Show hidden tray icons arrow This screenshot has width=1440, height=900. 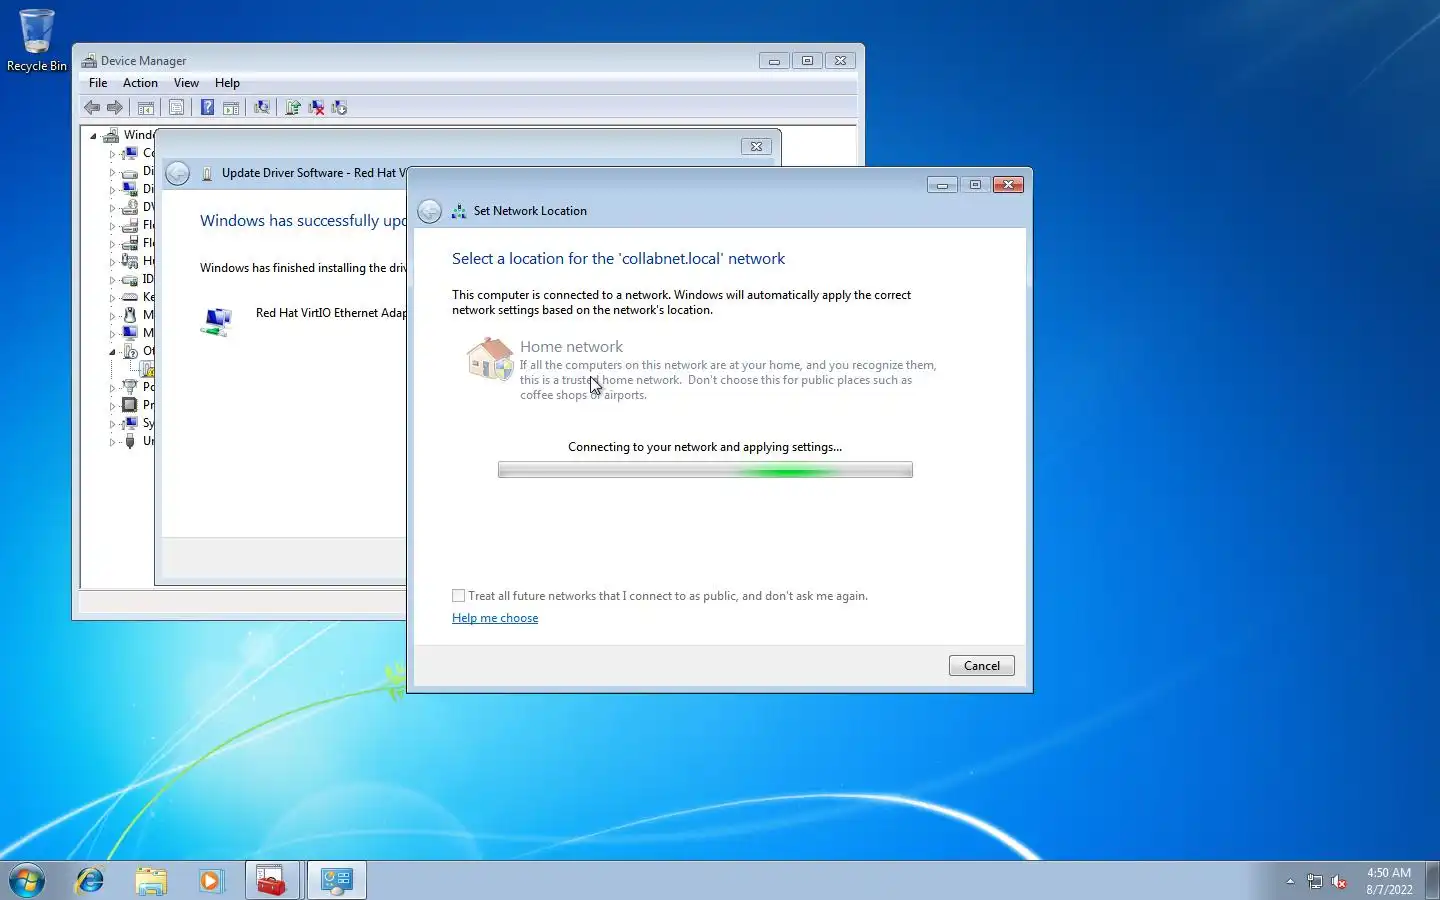[1290, 881]
